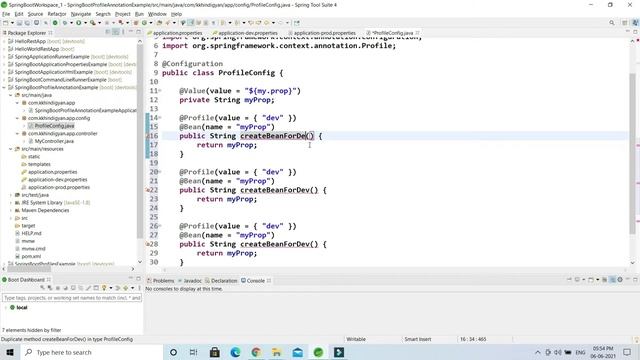Click the Windows Start button
This screenshot has height=360, width=640.
(10, 352)
